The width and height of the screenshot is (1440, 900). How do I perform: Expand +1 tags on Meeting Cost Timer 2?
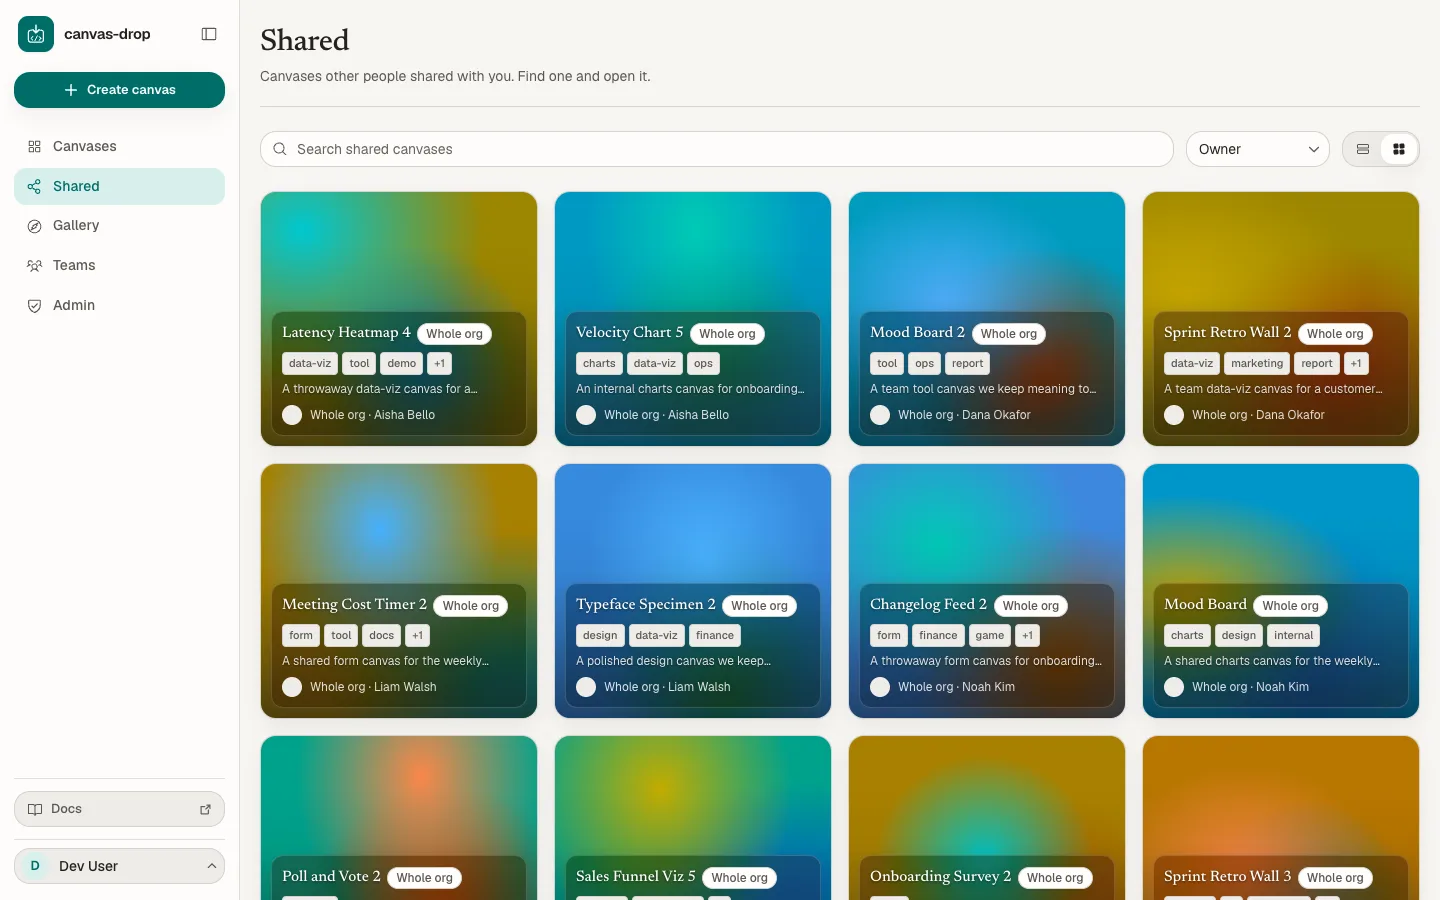click(x=418, y=636)
